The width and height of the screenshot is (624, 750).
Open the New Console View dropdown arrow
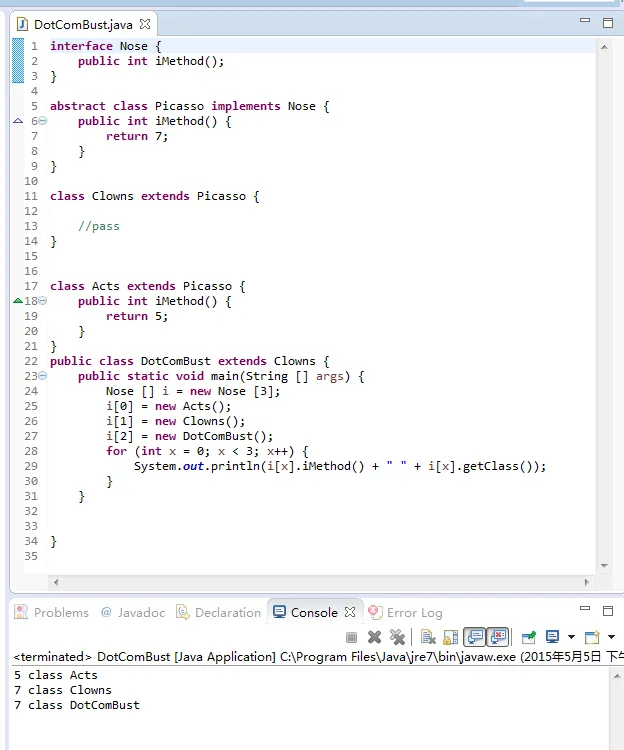point(611,637)
